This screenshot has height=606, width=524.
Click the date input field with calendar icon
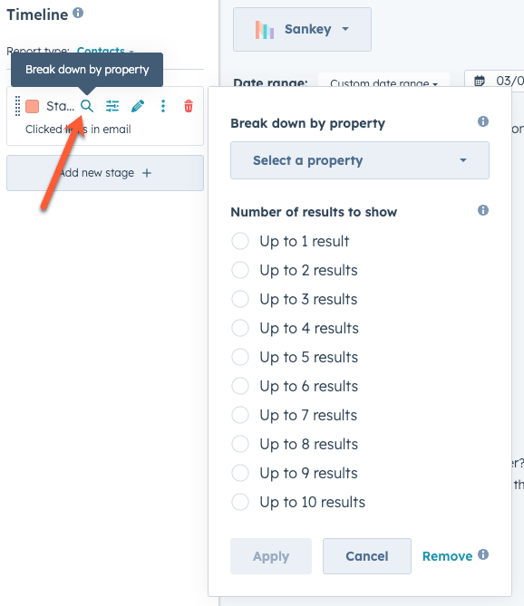(495, 80)
